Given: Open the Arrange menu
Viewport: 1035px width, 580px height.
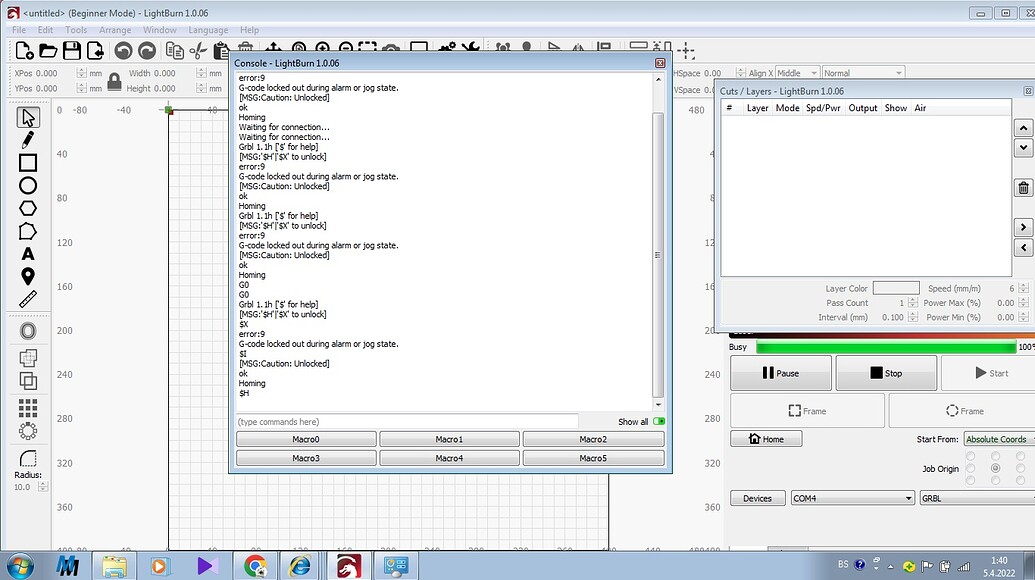Looking at the screenshot, I should click(x=115, y=30).
